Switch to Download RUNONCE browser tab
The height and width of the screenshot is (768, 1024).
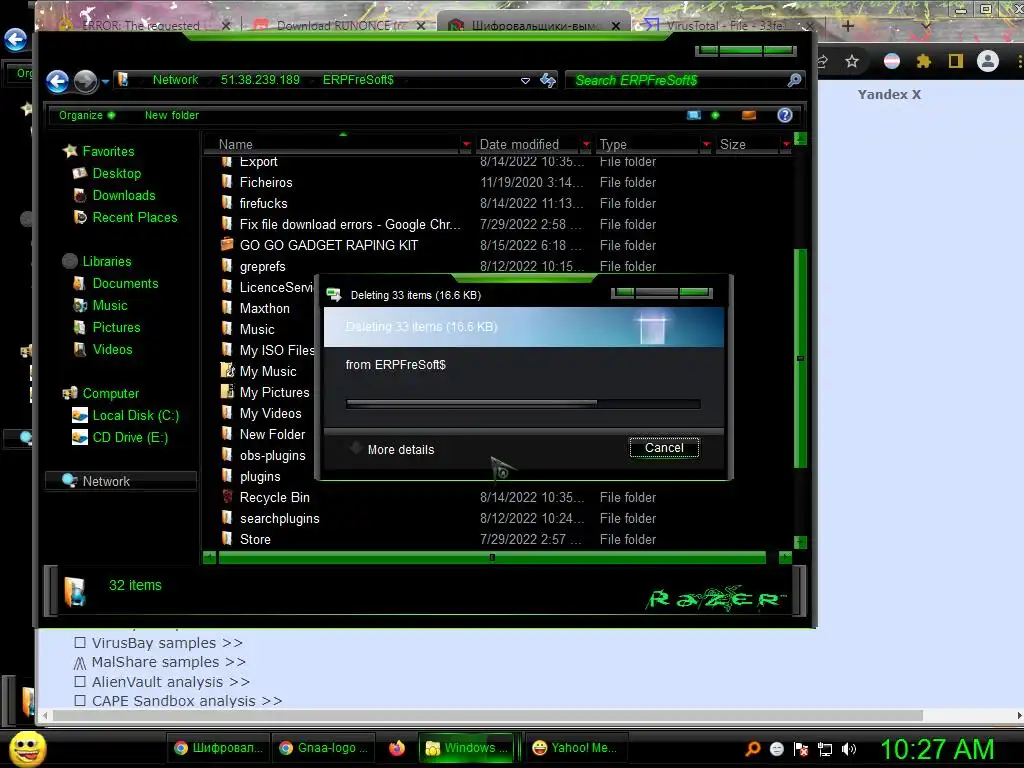(x=340, y=26)
